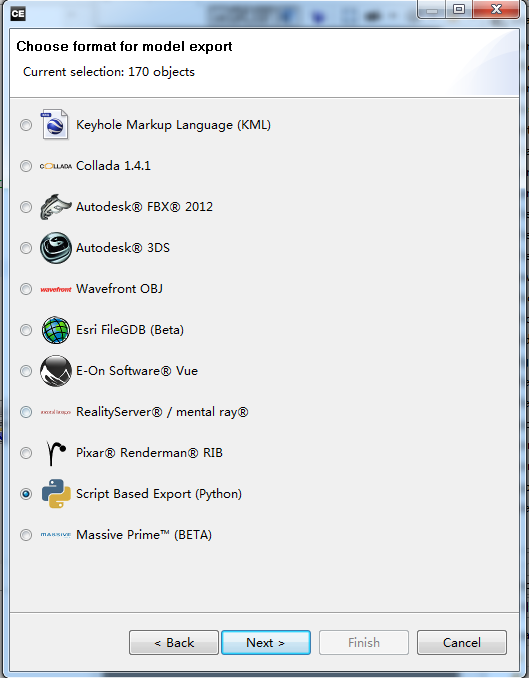The width and height of the screenshot is (529, 678).
Task: Select the Collada 1.4.1 radio button
Action: pos(26,166)
